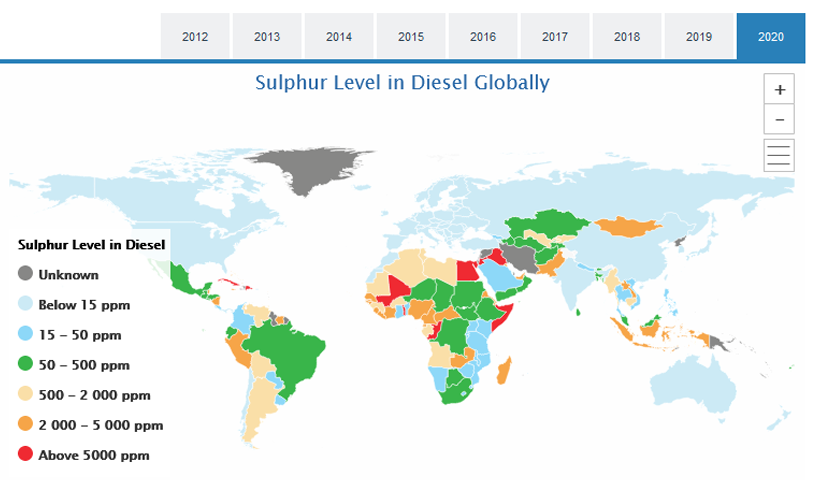The width and height of the screenshot is (820, 480).
Task: Switch to the 2016 tab
Action: (x=483, y=36)
